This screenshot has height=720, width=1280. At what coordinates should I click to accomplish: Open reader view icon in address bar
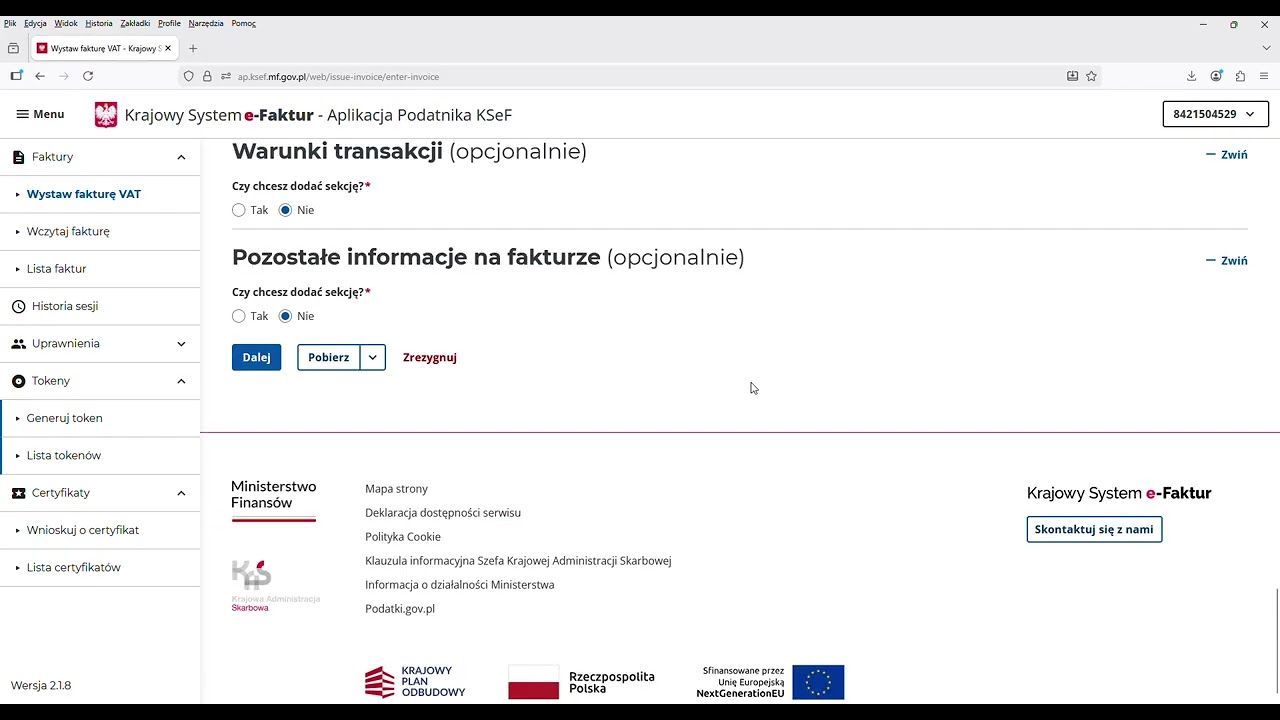[x=1072, y=76]
